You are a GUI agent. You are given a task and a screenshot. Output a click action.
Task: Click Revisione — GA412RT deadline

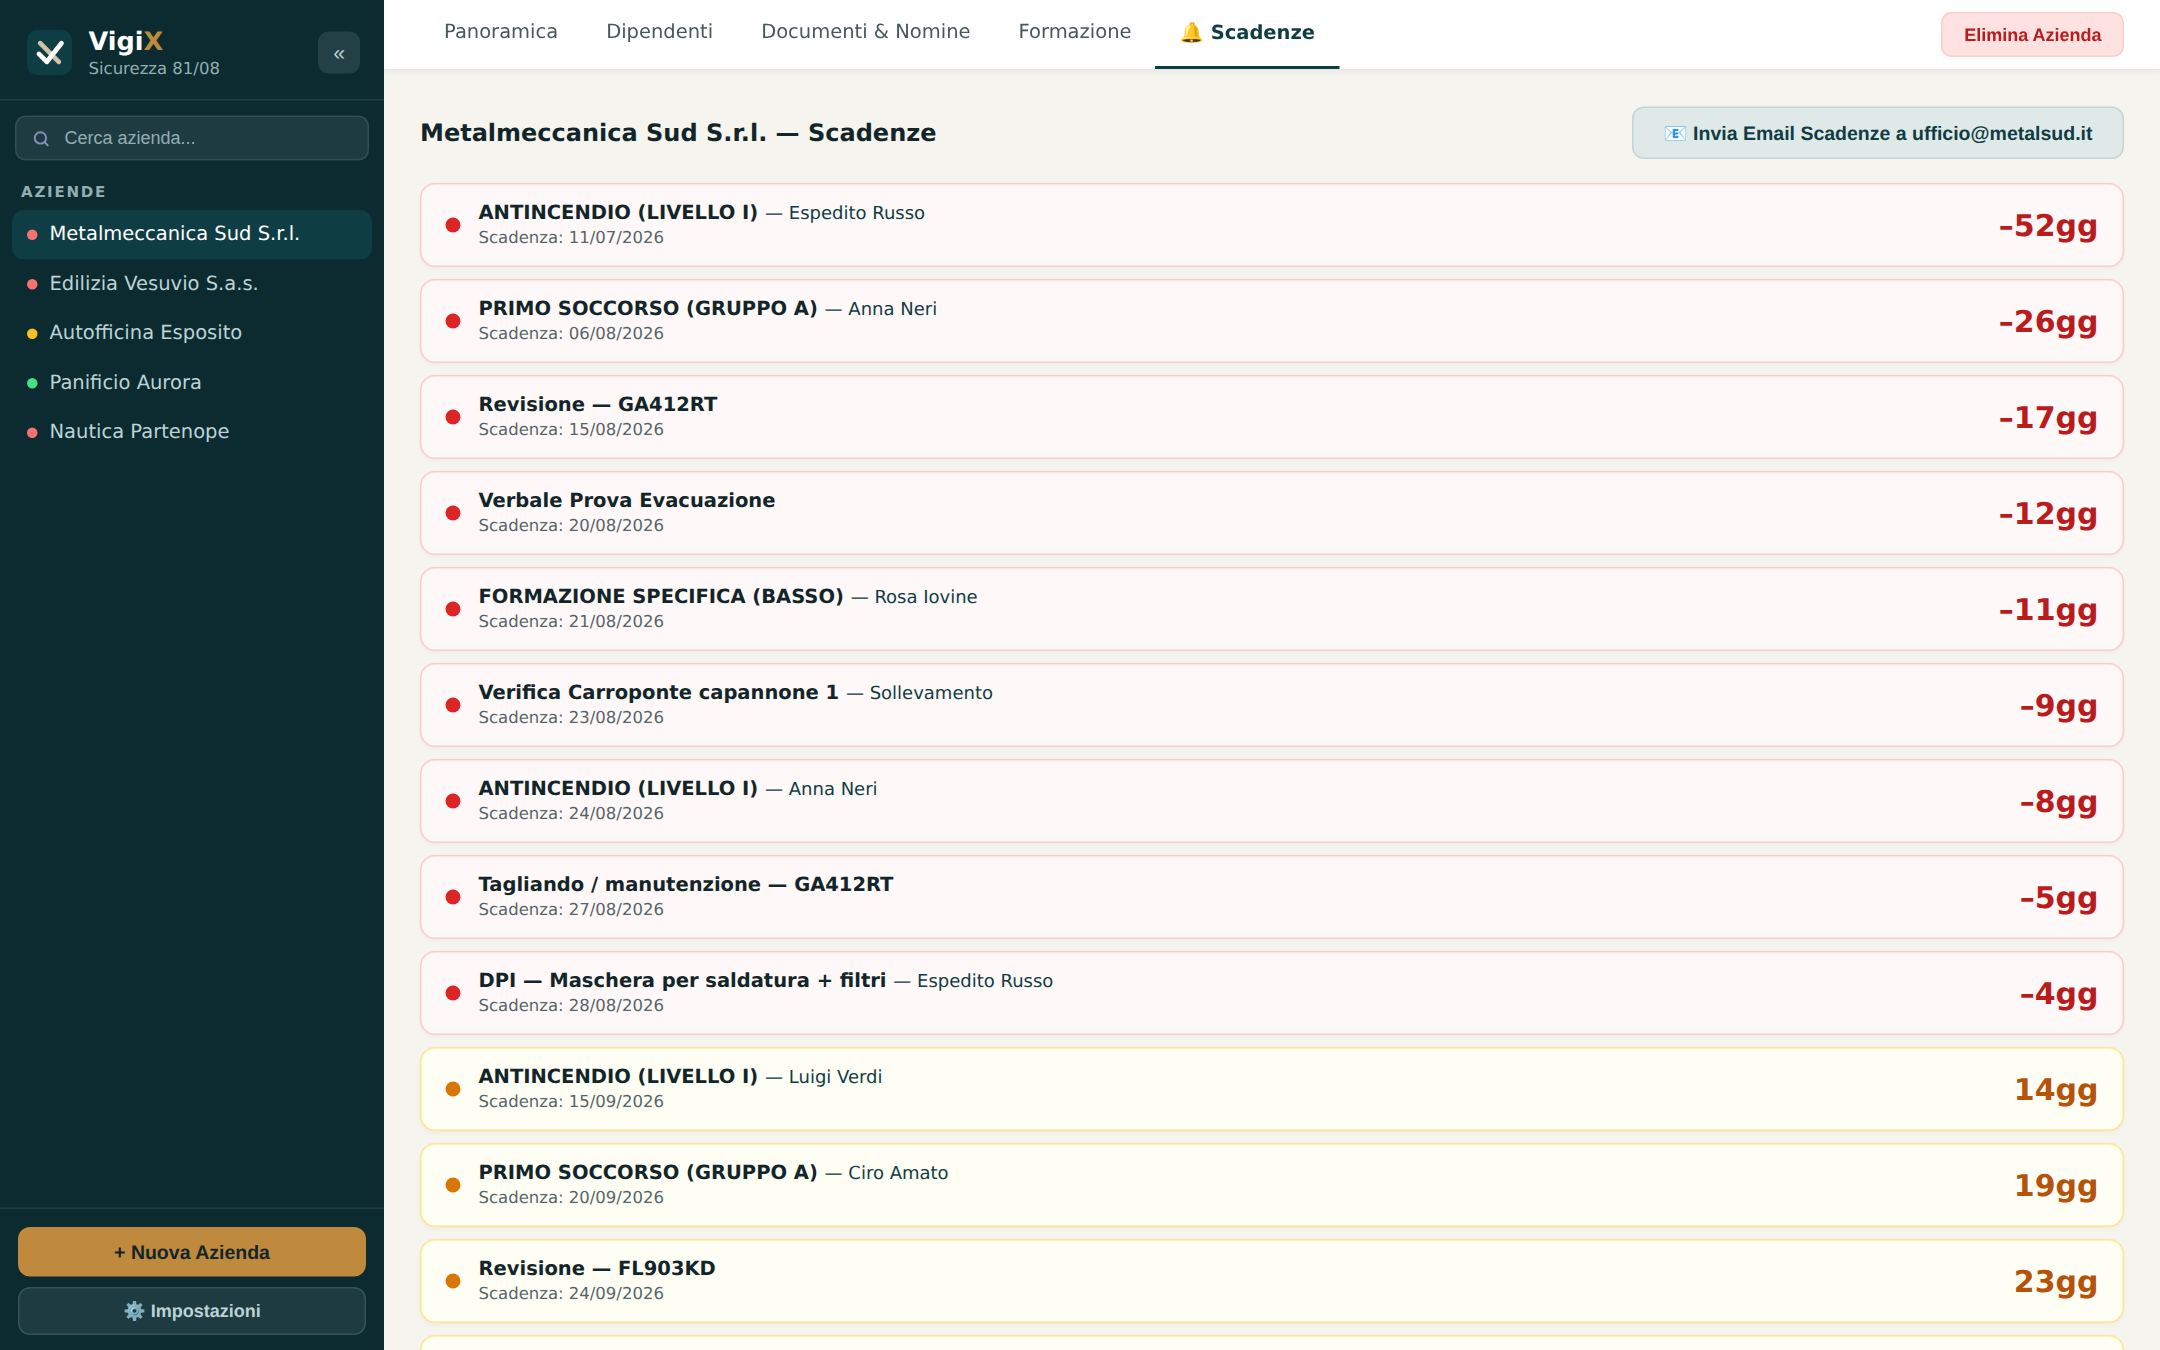[1272, 417]
